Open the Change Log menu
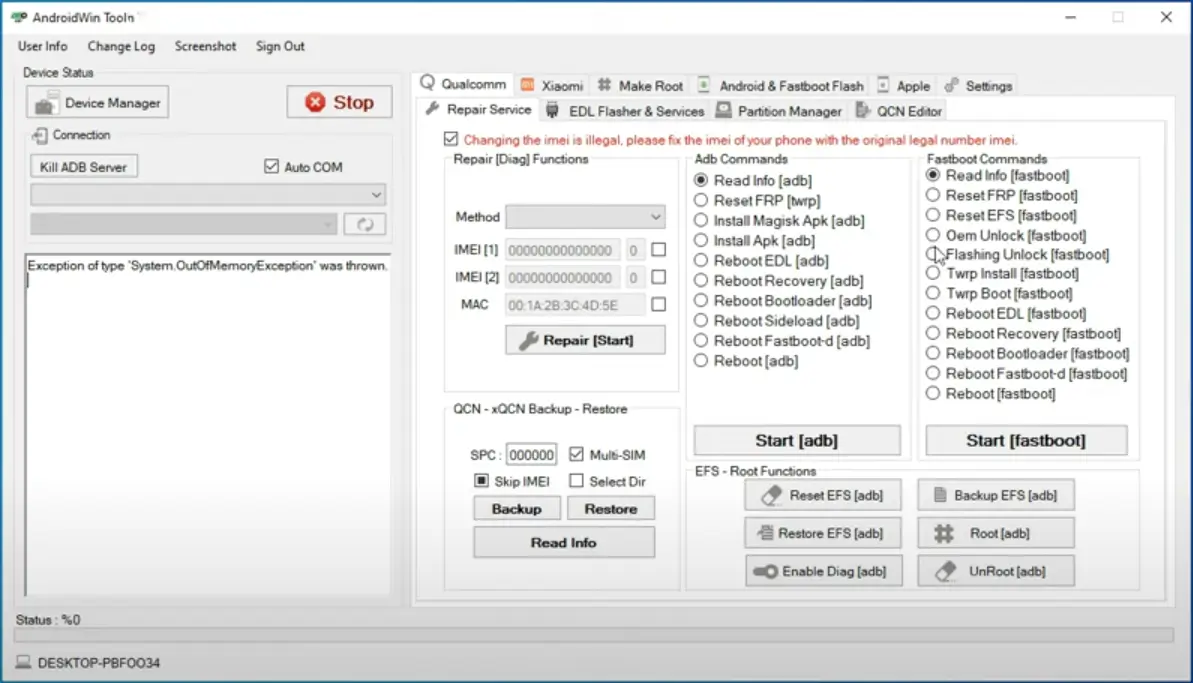 pyautogui.click(x=121, y=46)
